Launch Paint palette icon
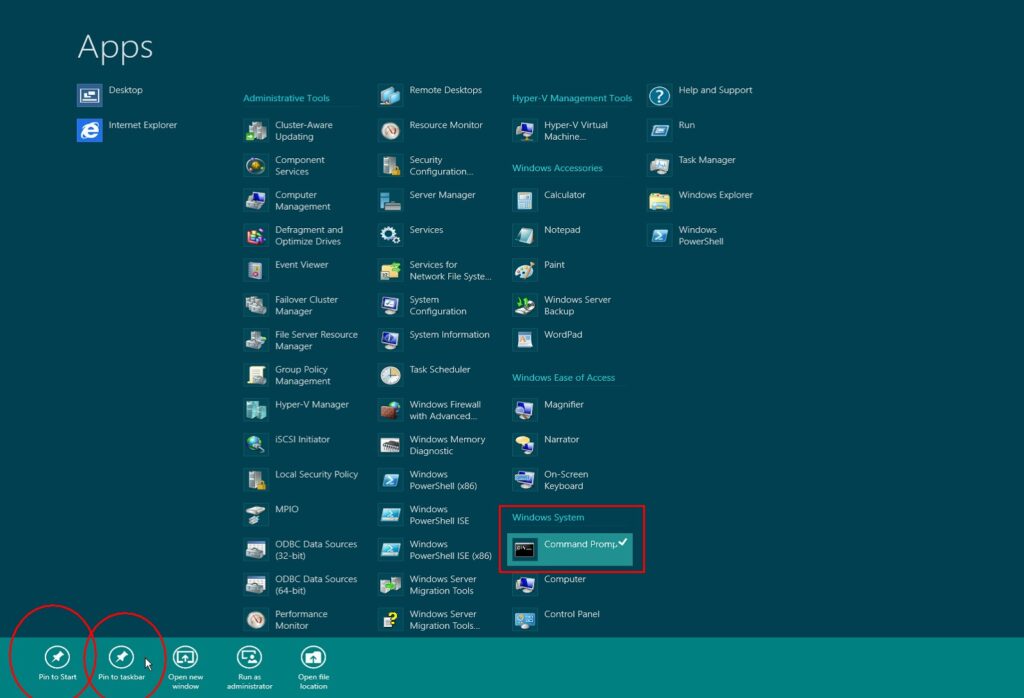This screenshot has width=1024, height=698. [525, 270]
